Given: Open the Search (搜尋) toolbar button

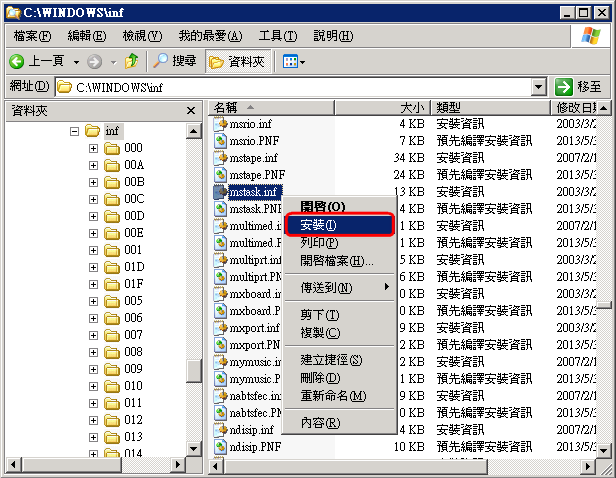Looking at the screenshot, I should [x=174, y=61].
